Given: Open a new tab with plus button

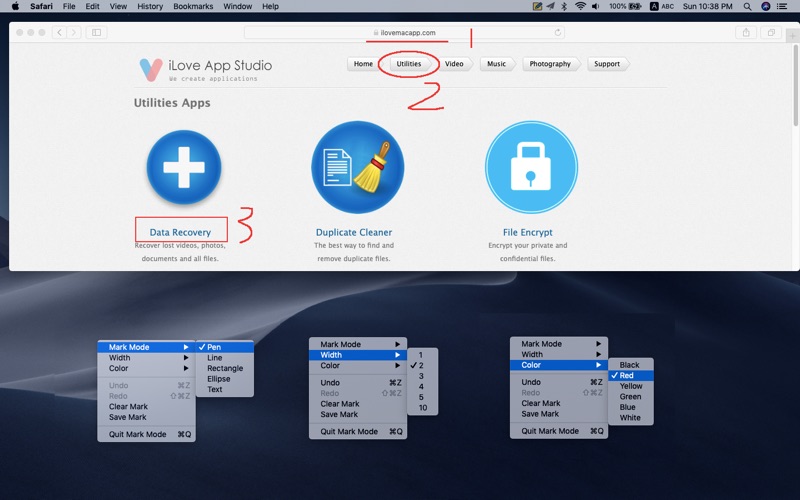Looking at the screenshot, I should [792, 36].
